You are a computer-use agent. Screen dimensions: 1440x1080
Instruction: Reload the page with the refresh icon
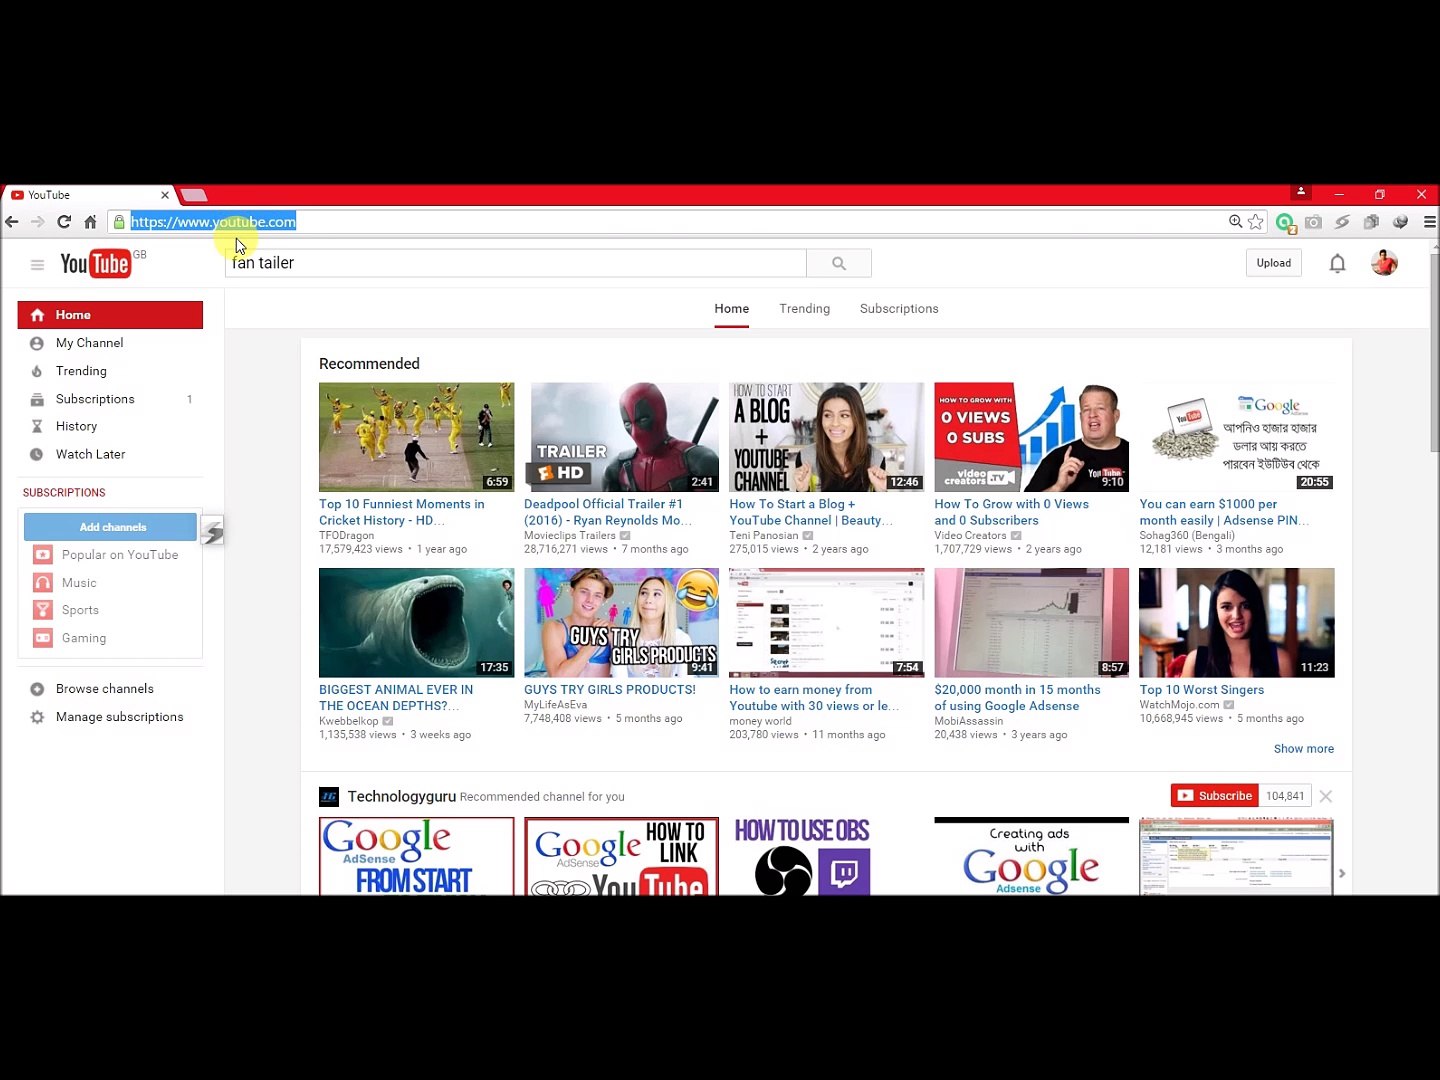pyautogui.click(x=64, y=222)
